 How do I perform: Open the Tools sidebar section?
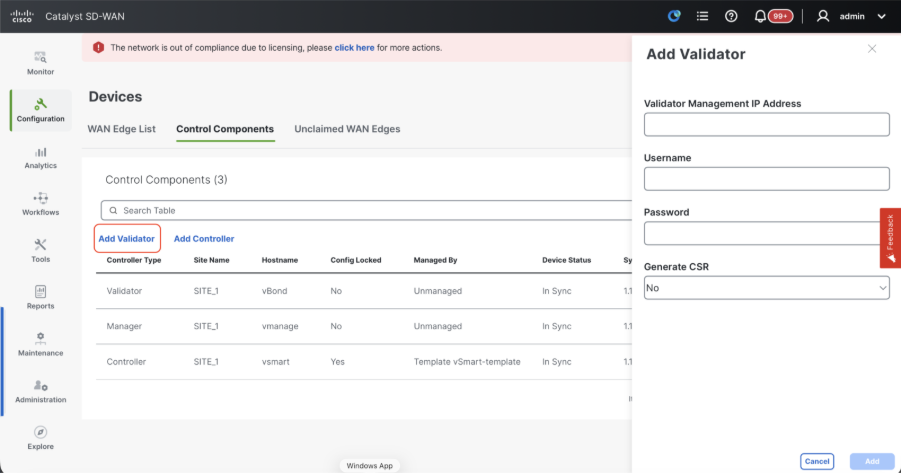pyautogui.click(x=40, y=250)
